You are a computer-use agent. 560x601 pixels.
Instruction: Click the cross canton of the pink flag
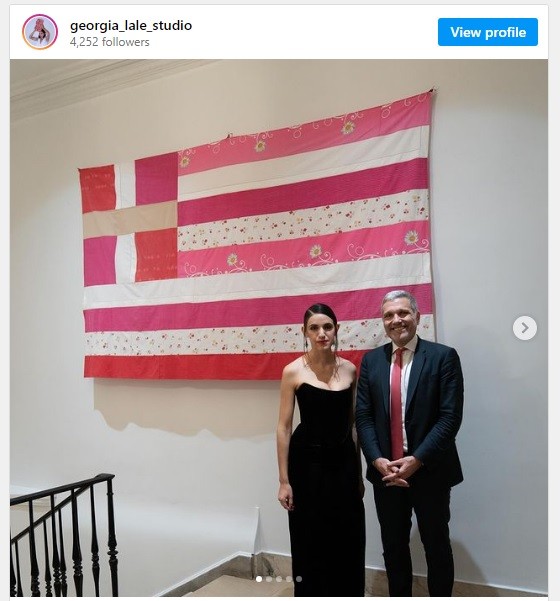click(x=128, y=220)
